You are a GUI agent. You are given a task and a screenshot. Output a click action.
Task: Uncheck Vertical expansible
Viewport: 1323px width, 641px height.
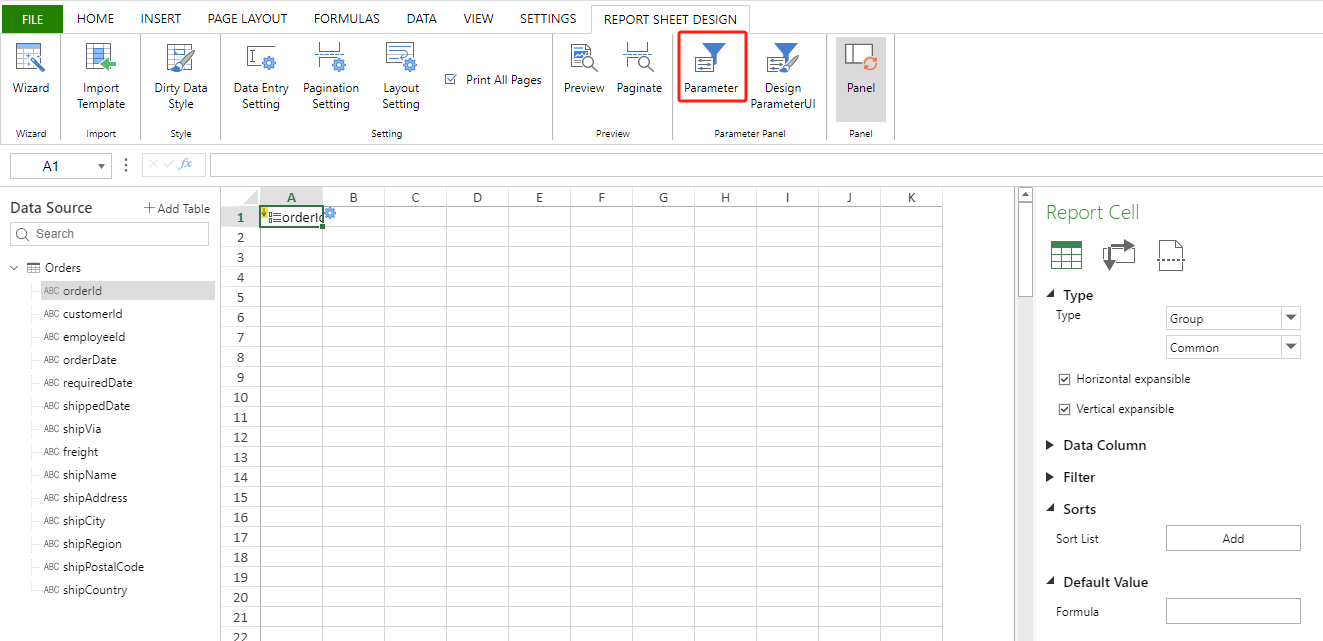tap(1065, 408)
